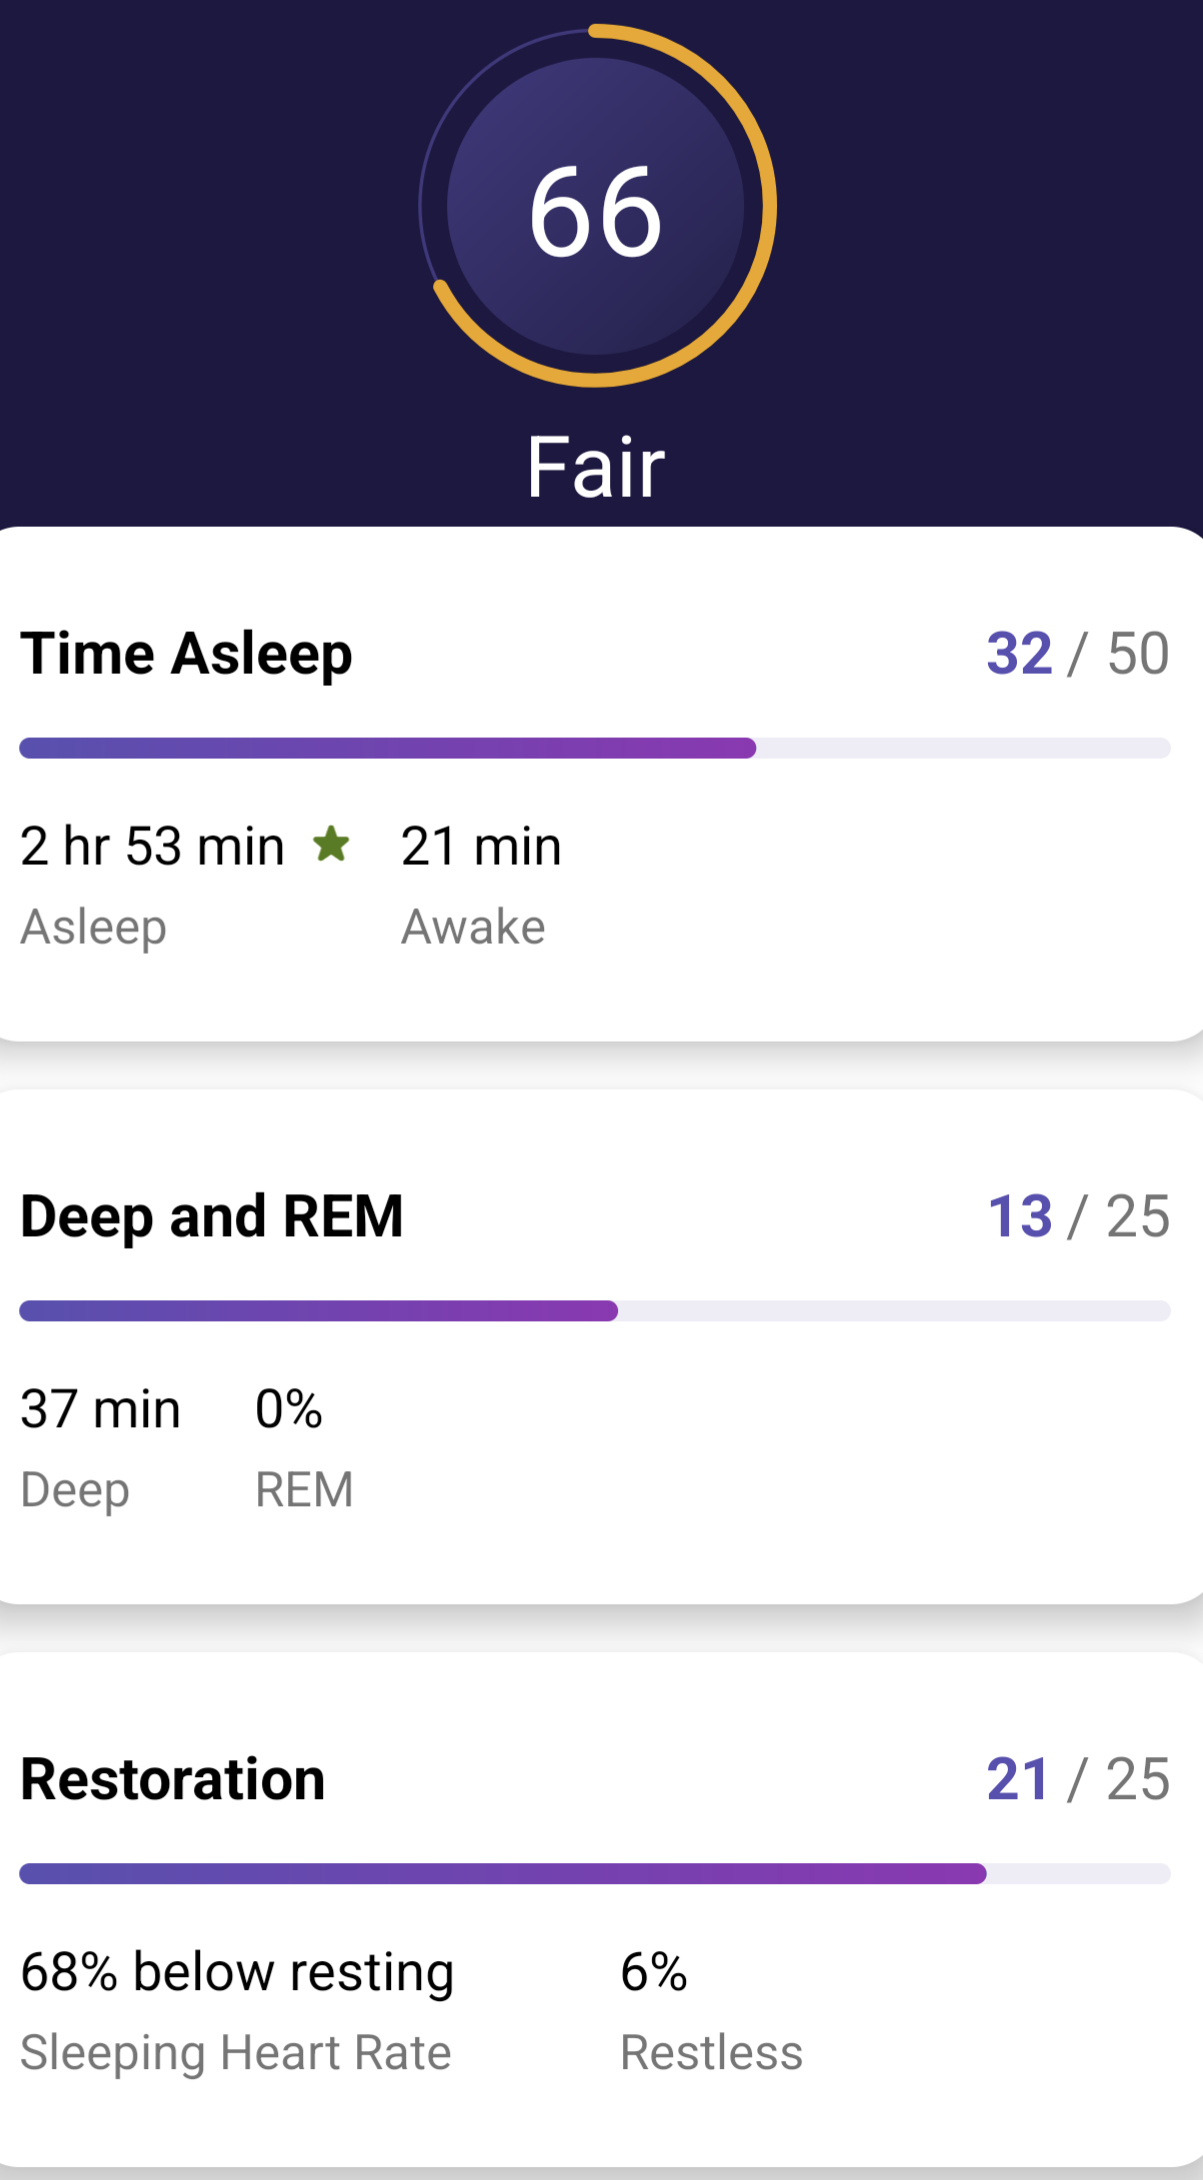The image size is (1203, 2180).
Task: Tap the Asleep label
Action: tap(94, 927)
